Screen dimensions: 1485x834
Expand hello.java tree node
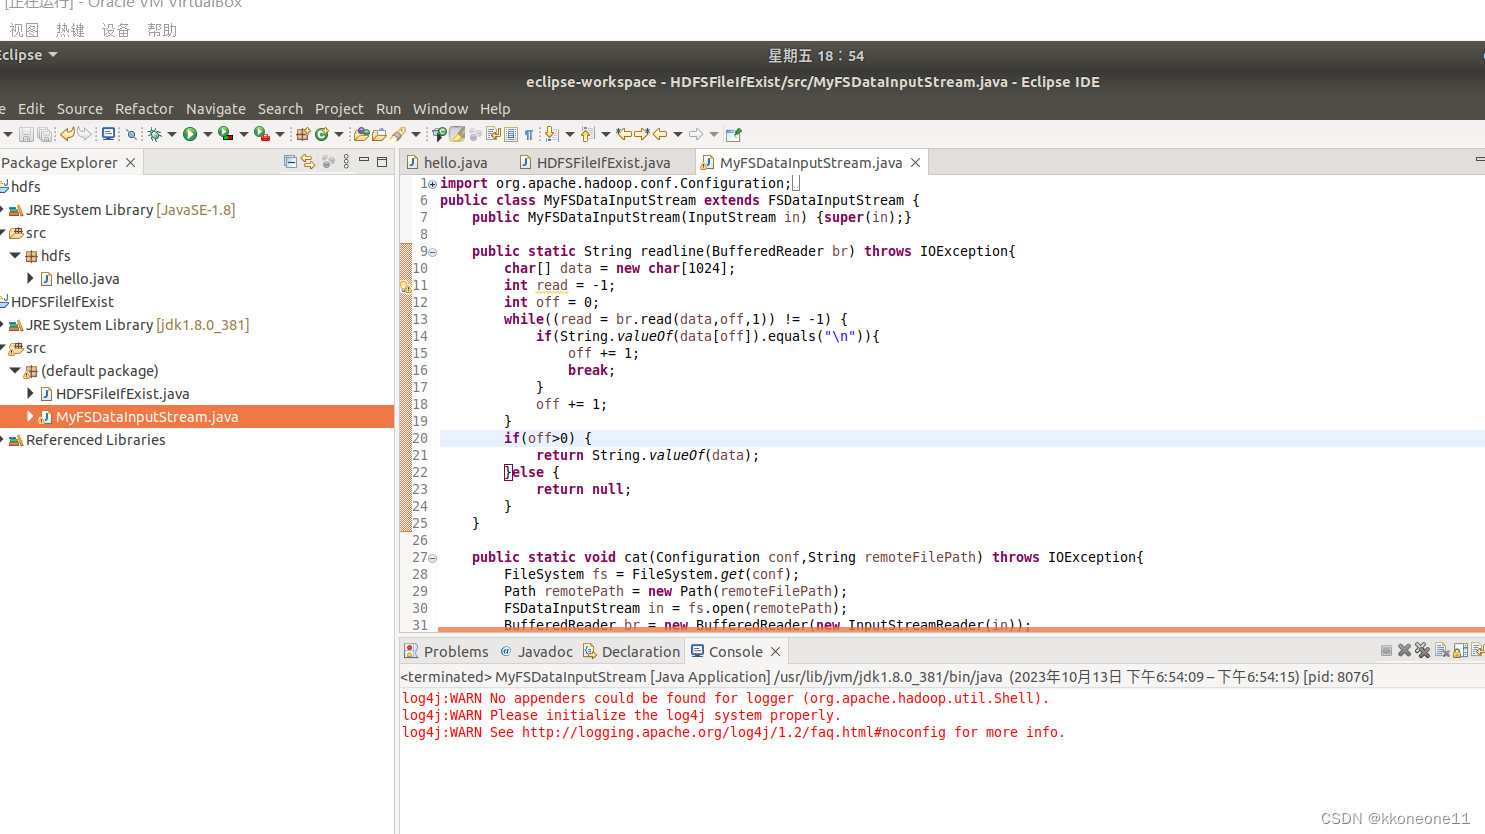coord(30,279)
